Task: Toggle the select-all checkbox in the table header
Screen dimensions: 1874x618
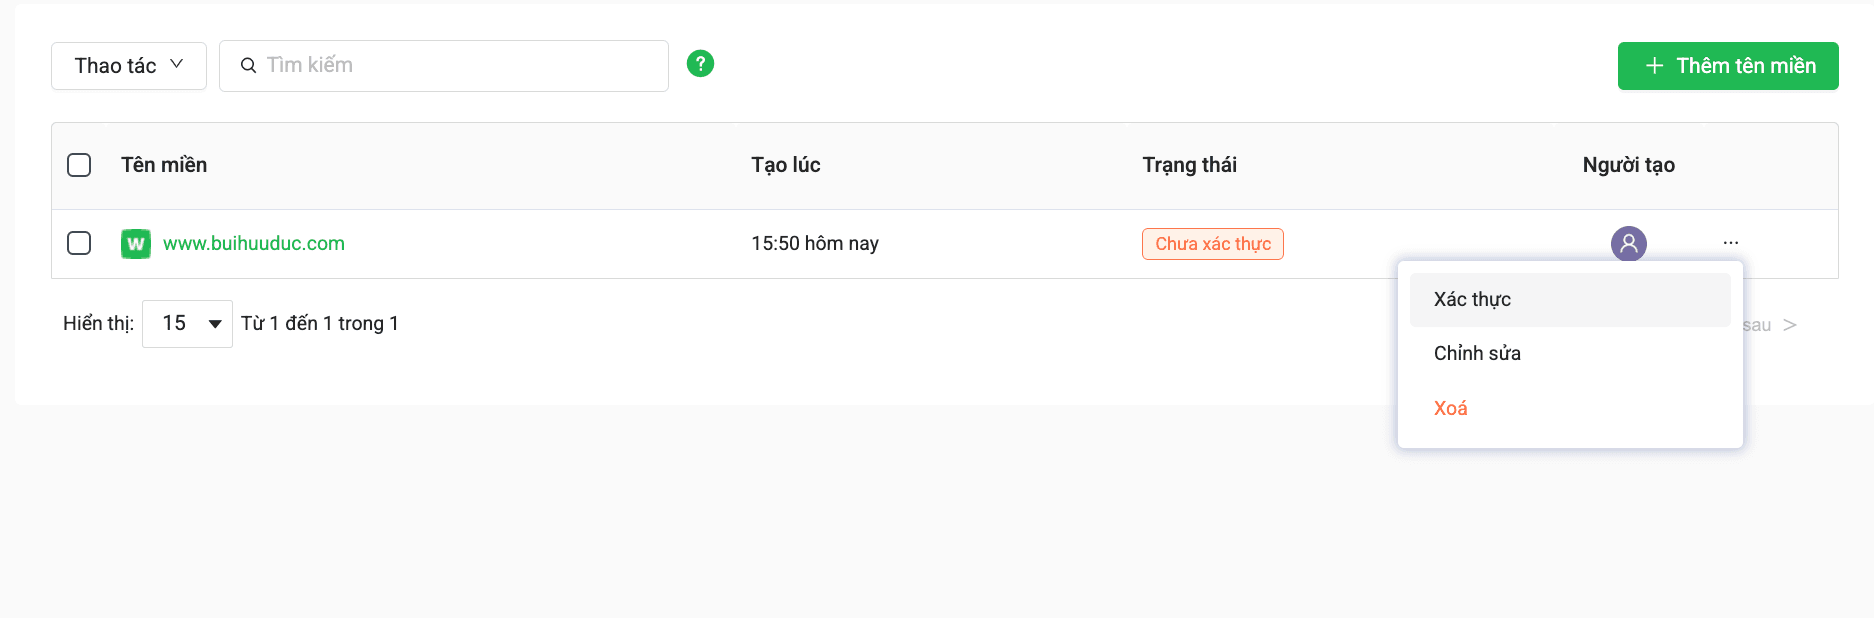Action: (79, 165)
